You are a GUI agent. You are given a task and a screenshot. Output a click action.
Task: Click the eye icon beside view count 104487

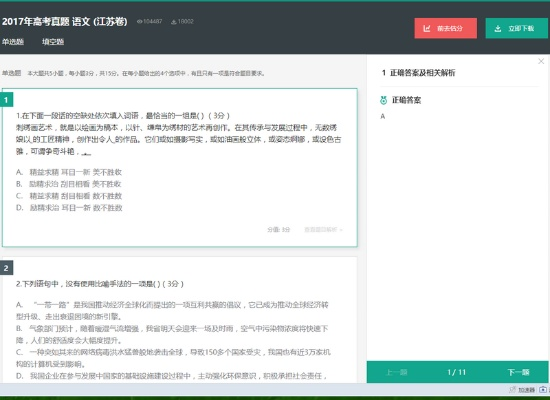[139, 21]
